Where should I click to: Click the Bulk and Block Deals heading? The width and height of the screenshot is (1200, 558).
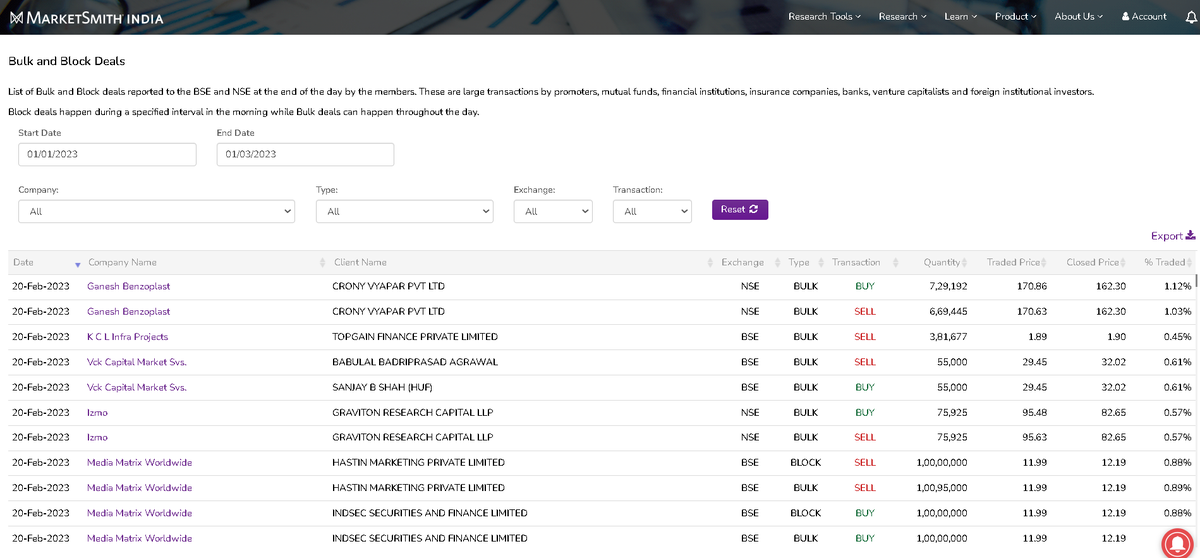[67, 61]
